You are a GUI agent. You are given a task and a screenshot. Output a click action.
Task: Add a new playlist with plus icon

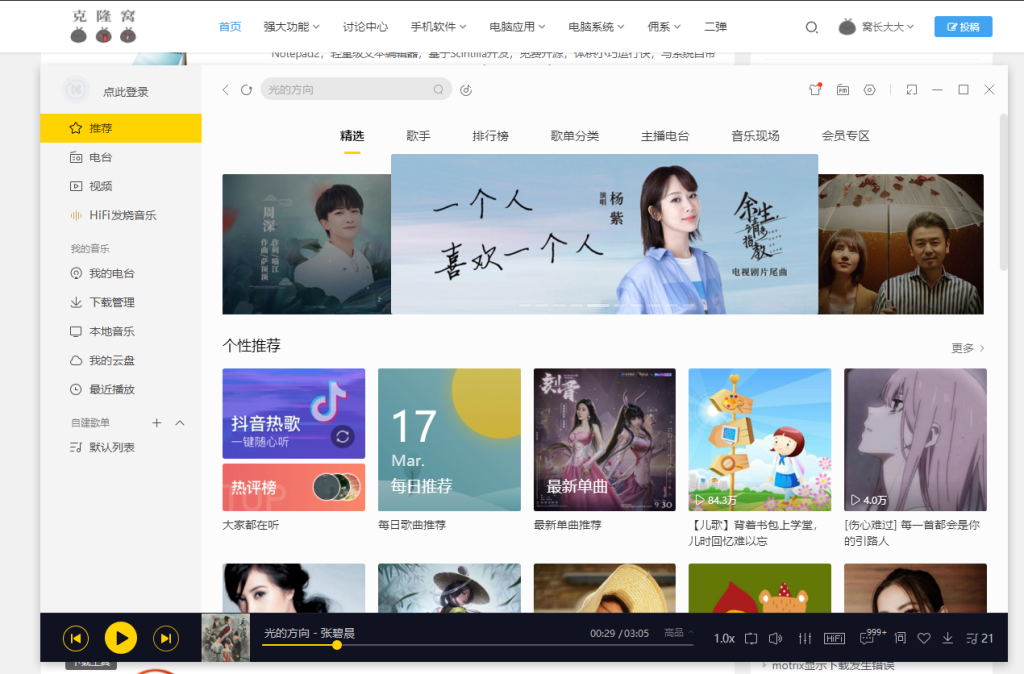(157, 423)
